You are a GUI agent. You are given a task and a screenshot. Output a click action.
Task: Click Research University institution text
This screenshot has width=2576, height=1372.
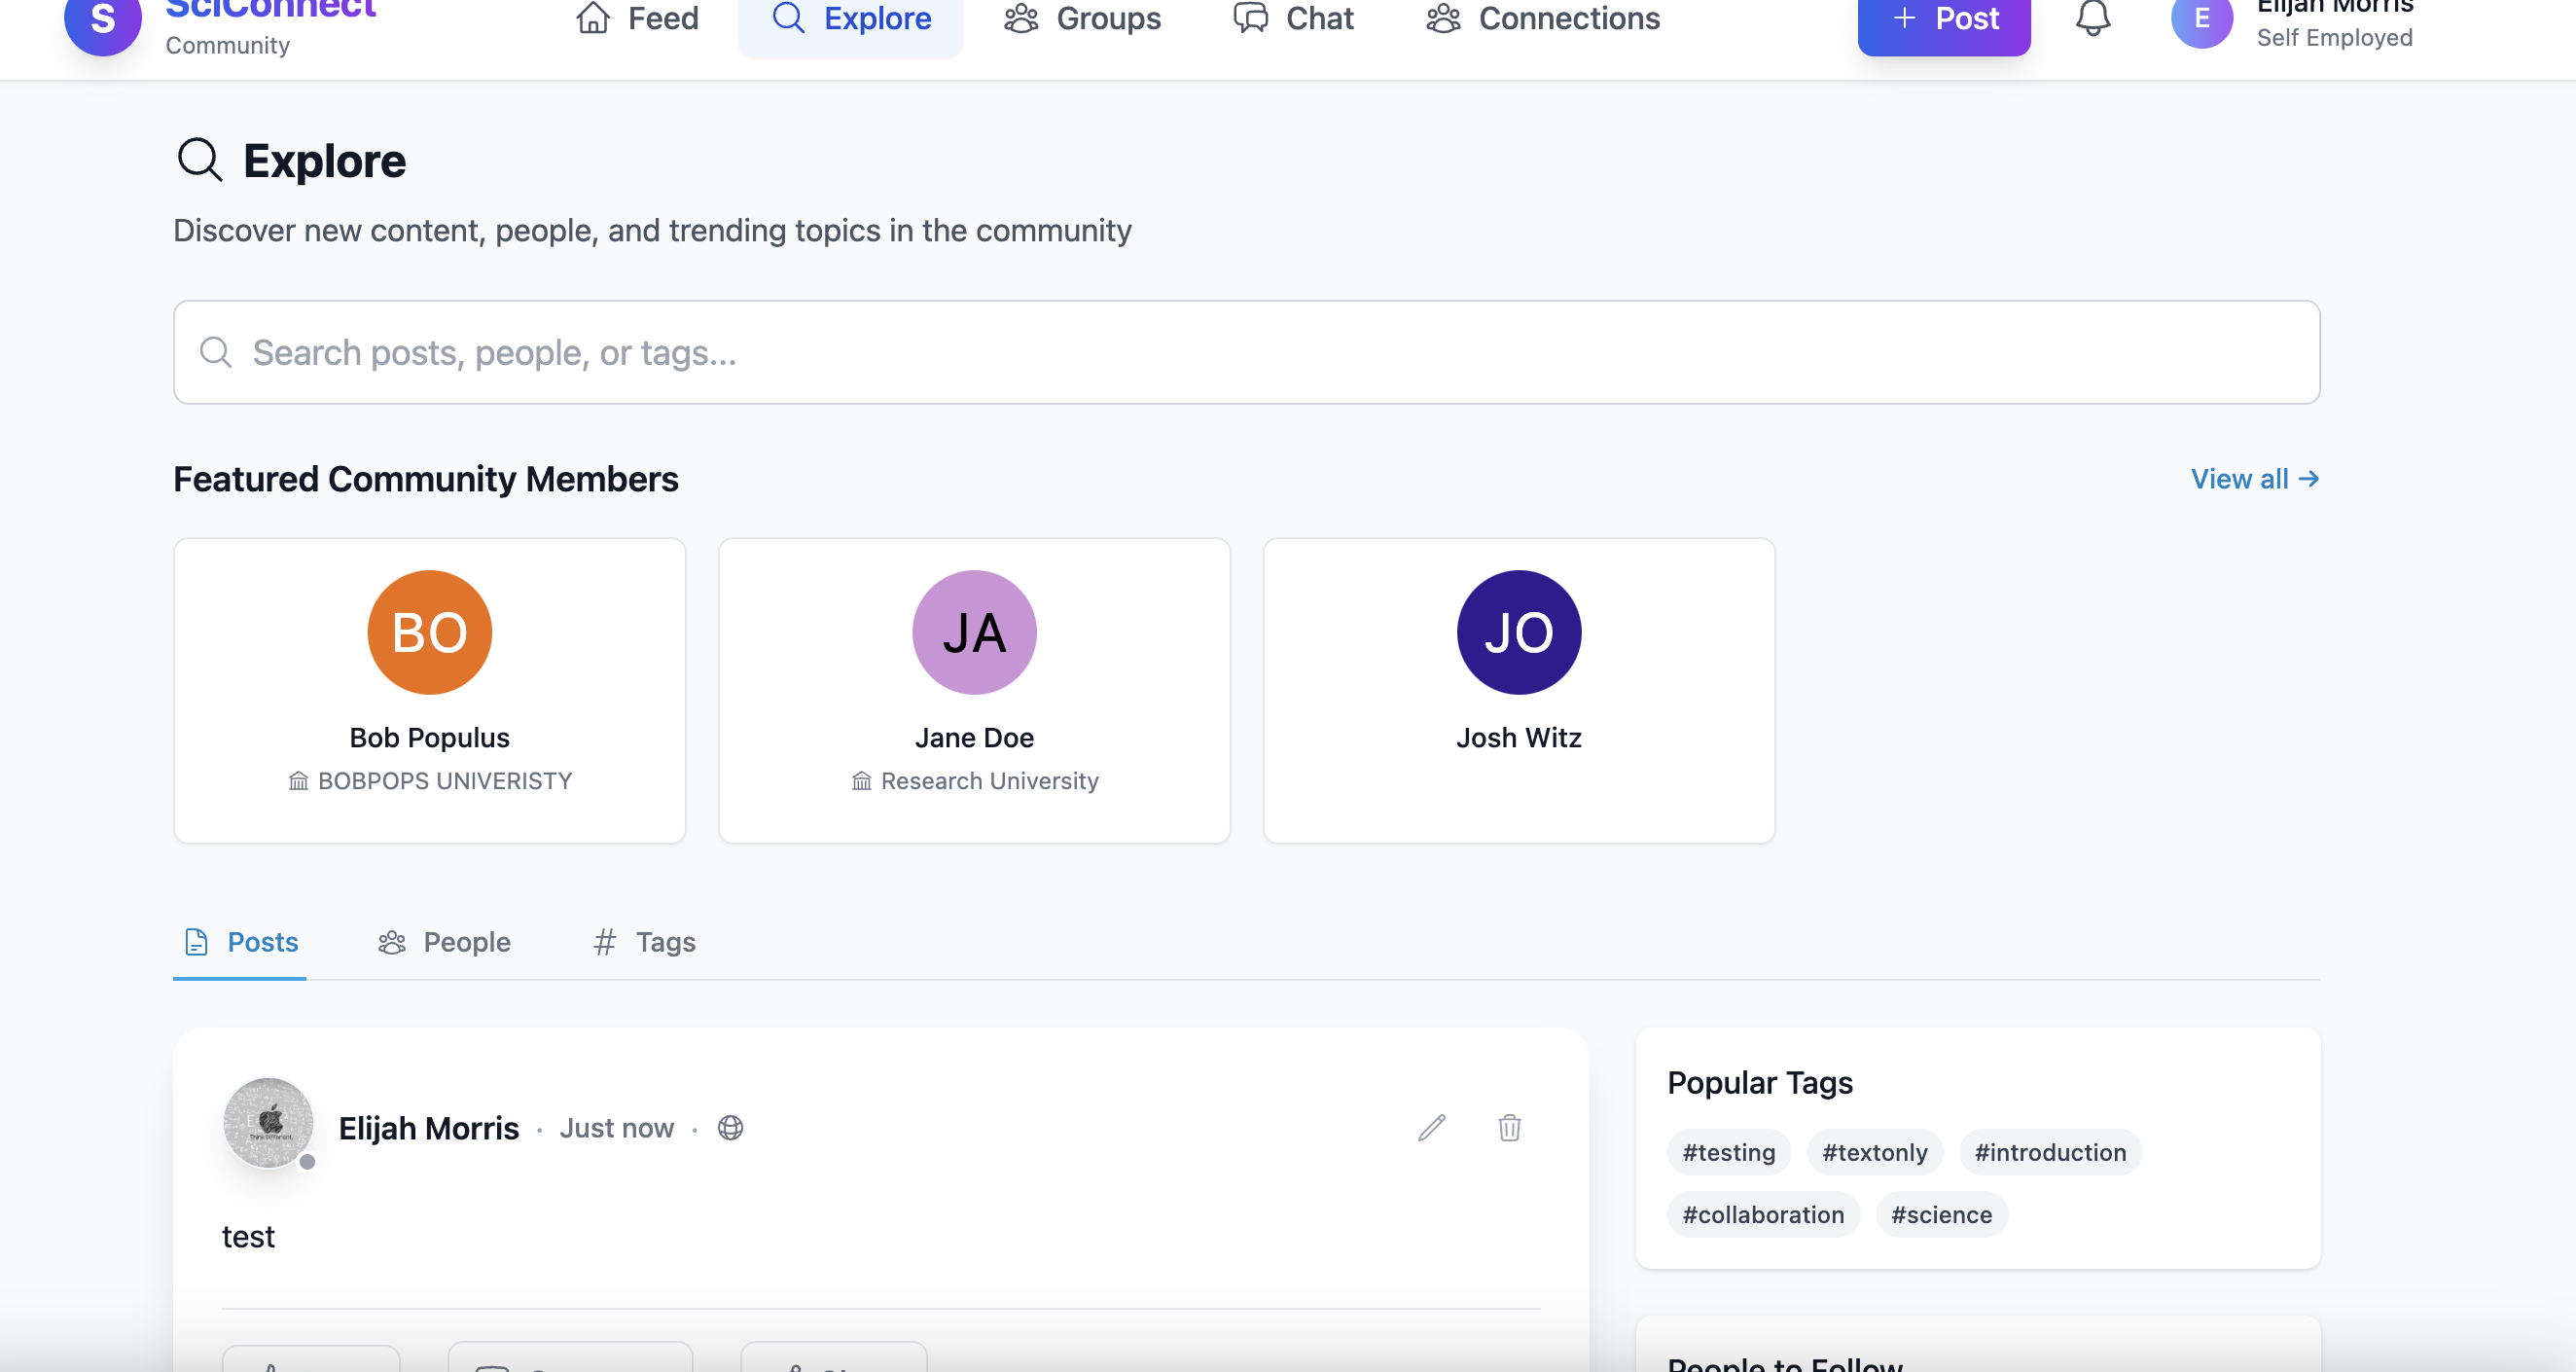(x=989, y=780)
